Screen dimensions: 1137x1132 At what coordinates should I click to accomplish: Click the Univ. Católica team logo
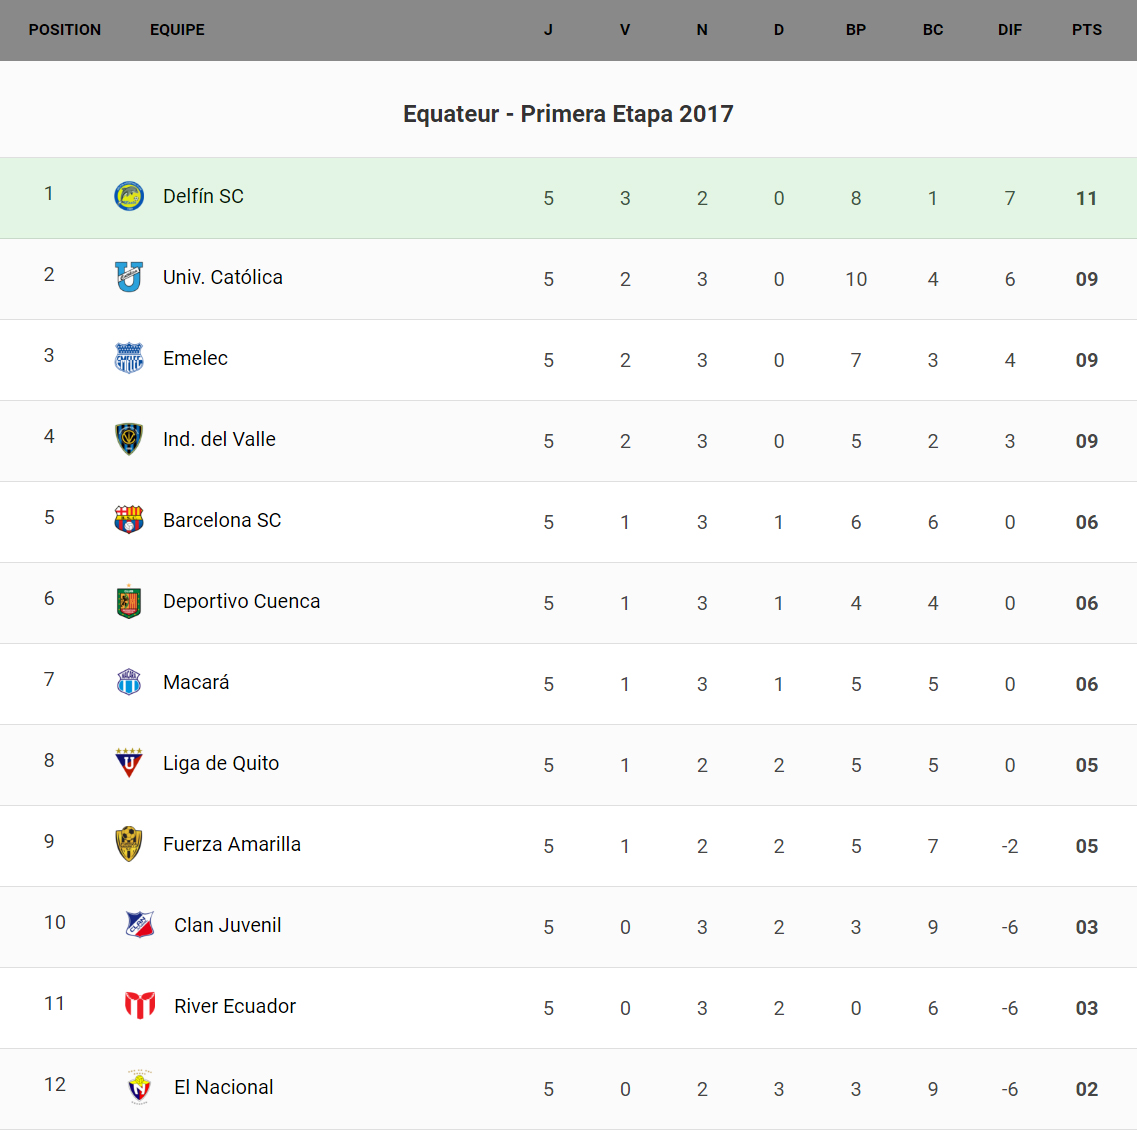129,277
